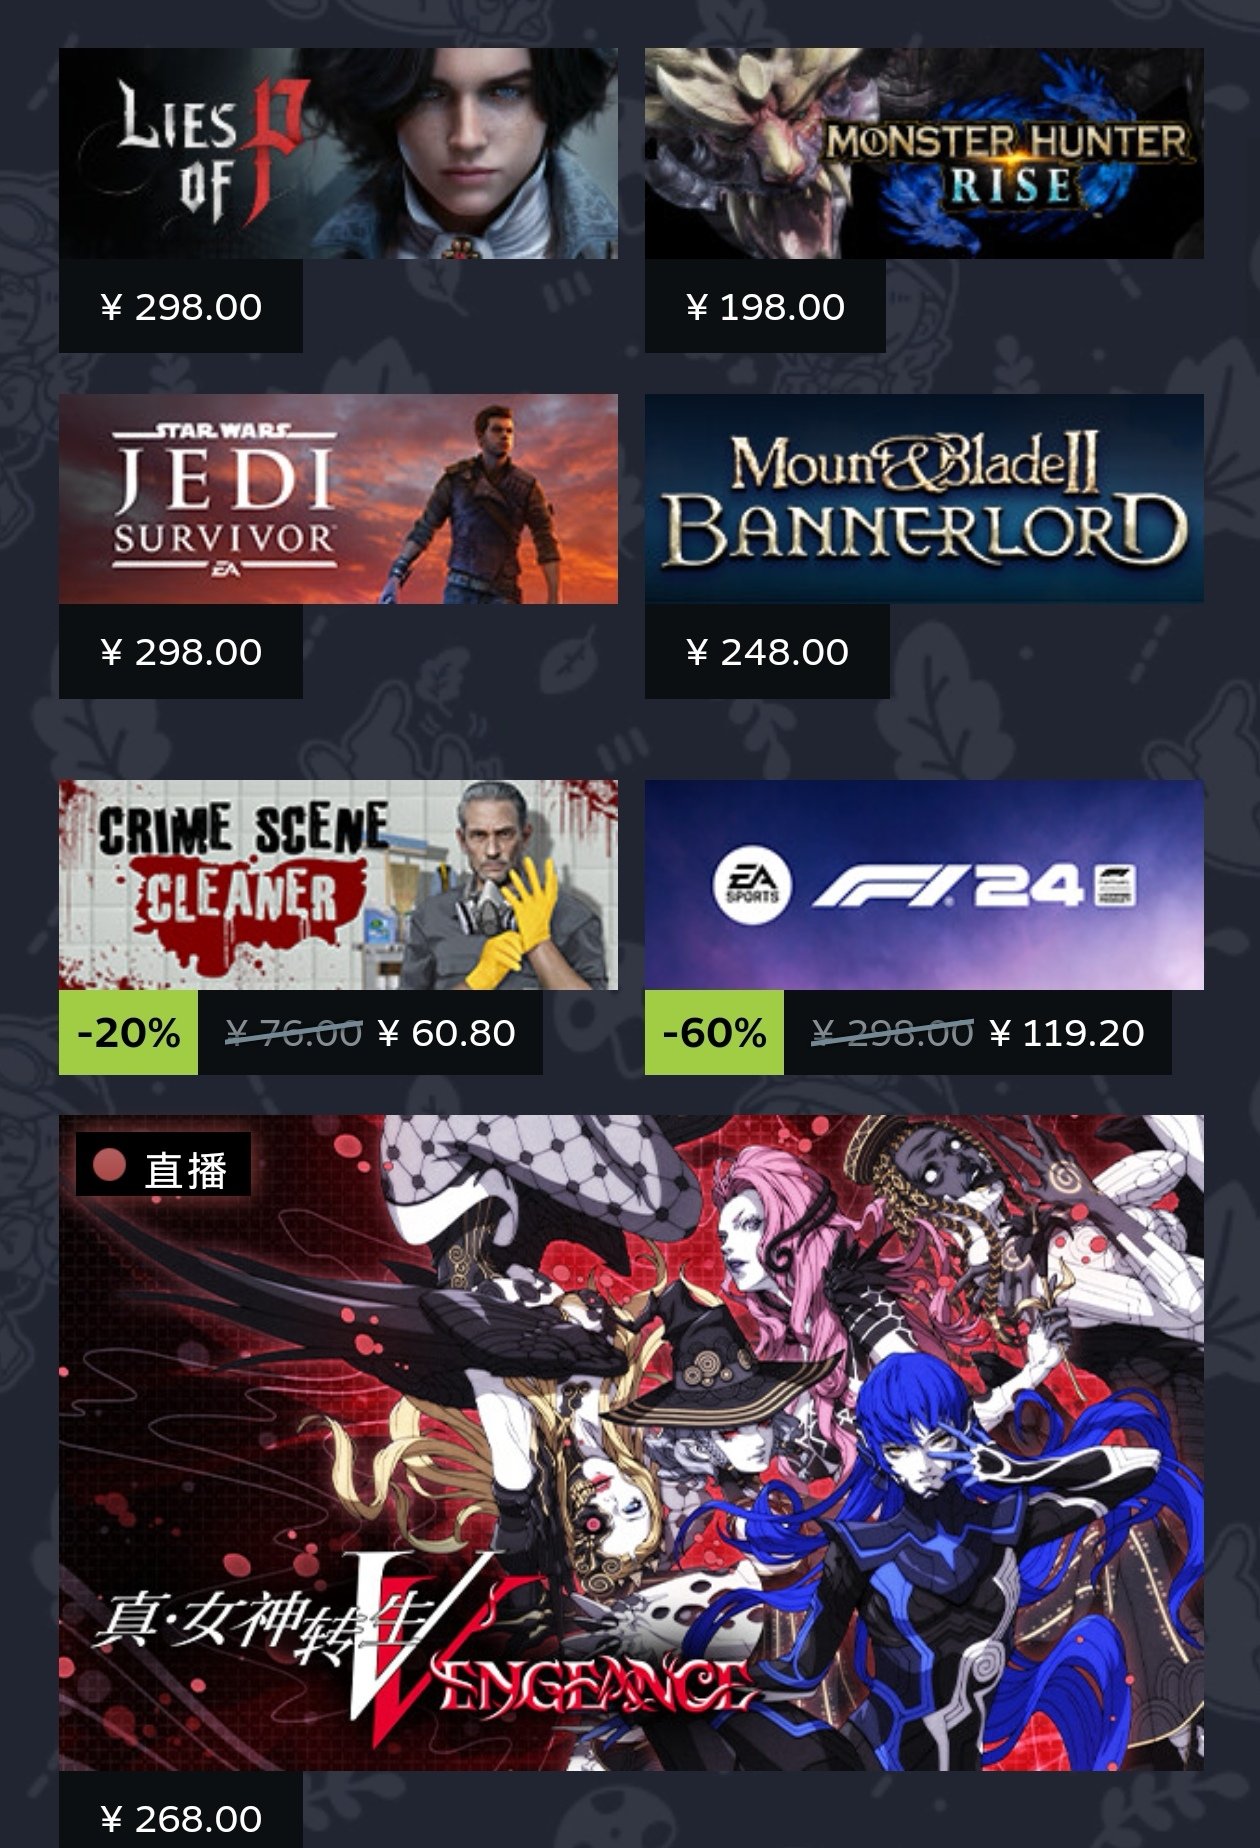Click the -60% discount badge
1260x1848 pixels.
pos(714,1033)
